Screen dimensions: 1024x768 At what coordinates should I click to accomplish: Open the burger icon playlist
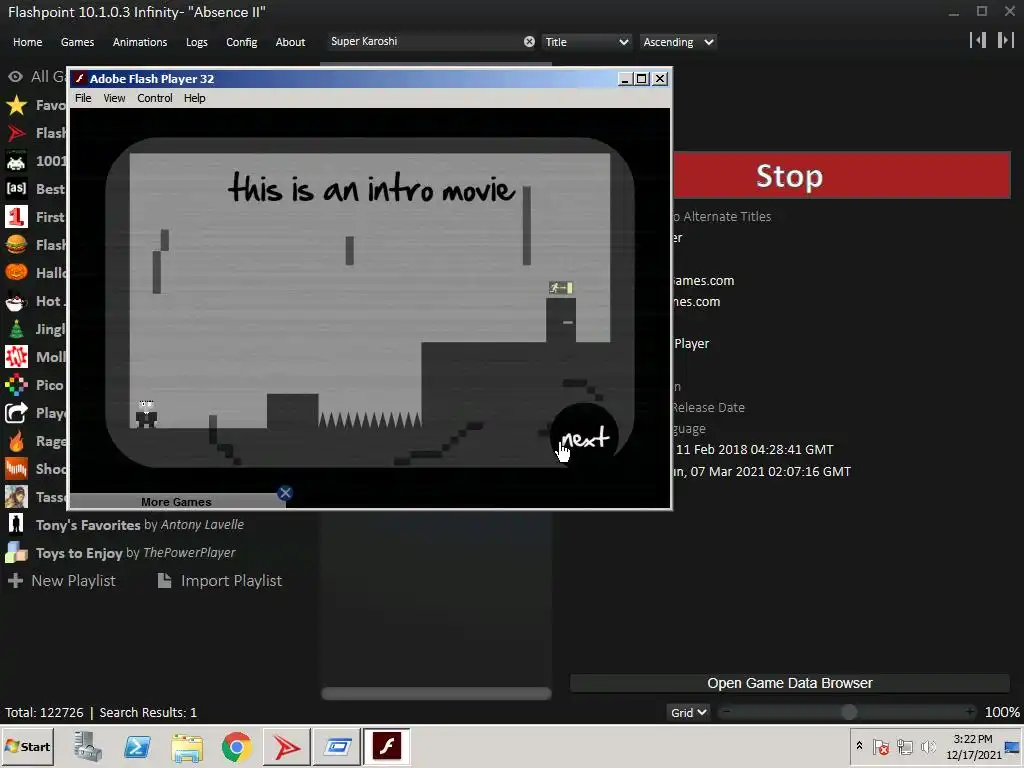(x=16, y=245)
